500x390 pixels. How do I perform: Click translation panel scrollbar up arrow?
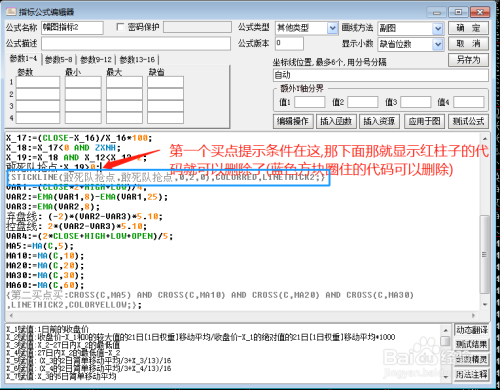[x=445, y=330]
